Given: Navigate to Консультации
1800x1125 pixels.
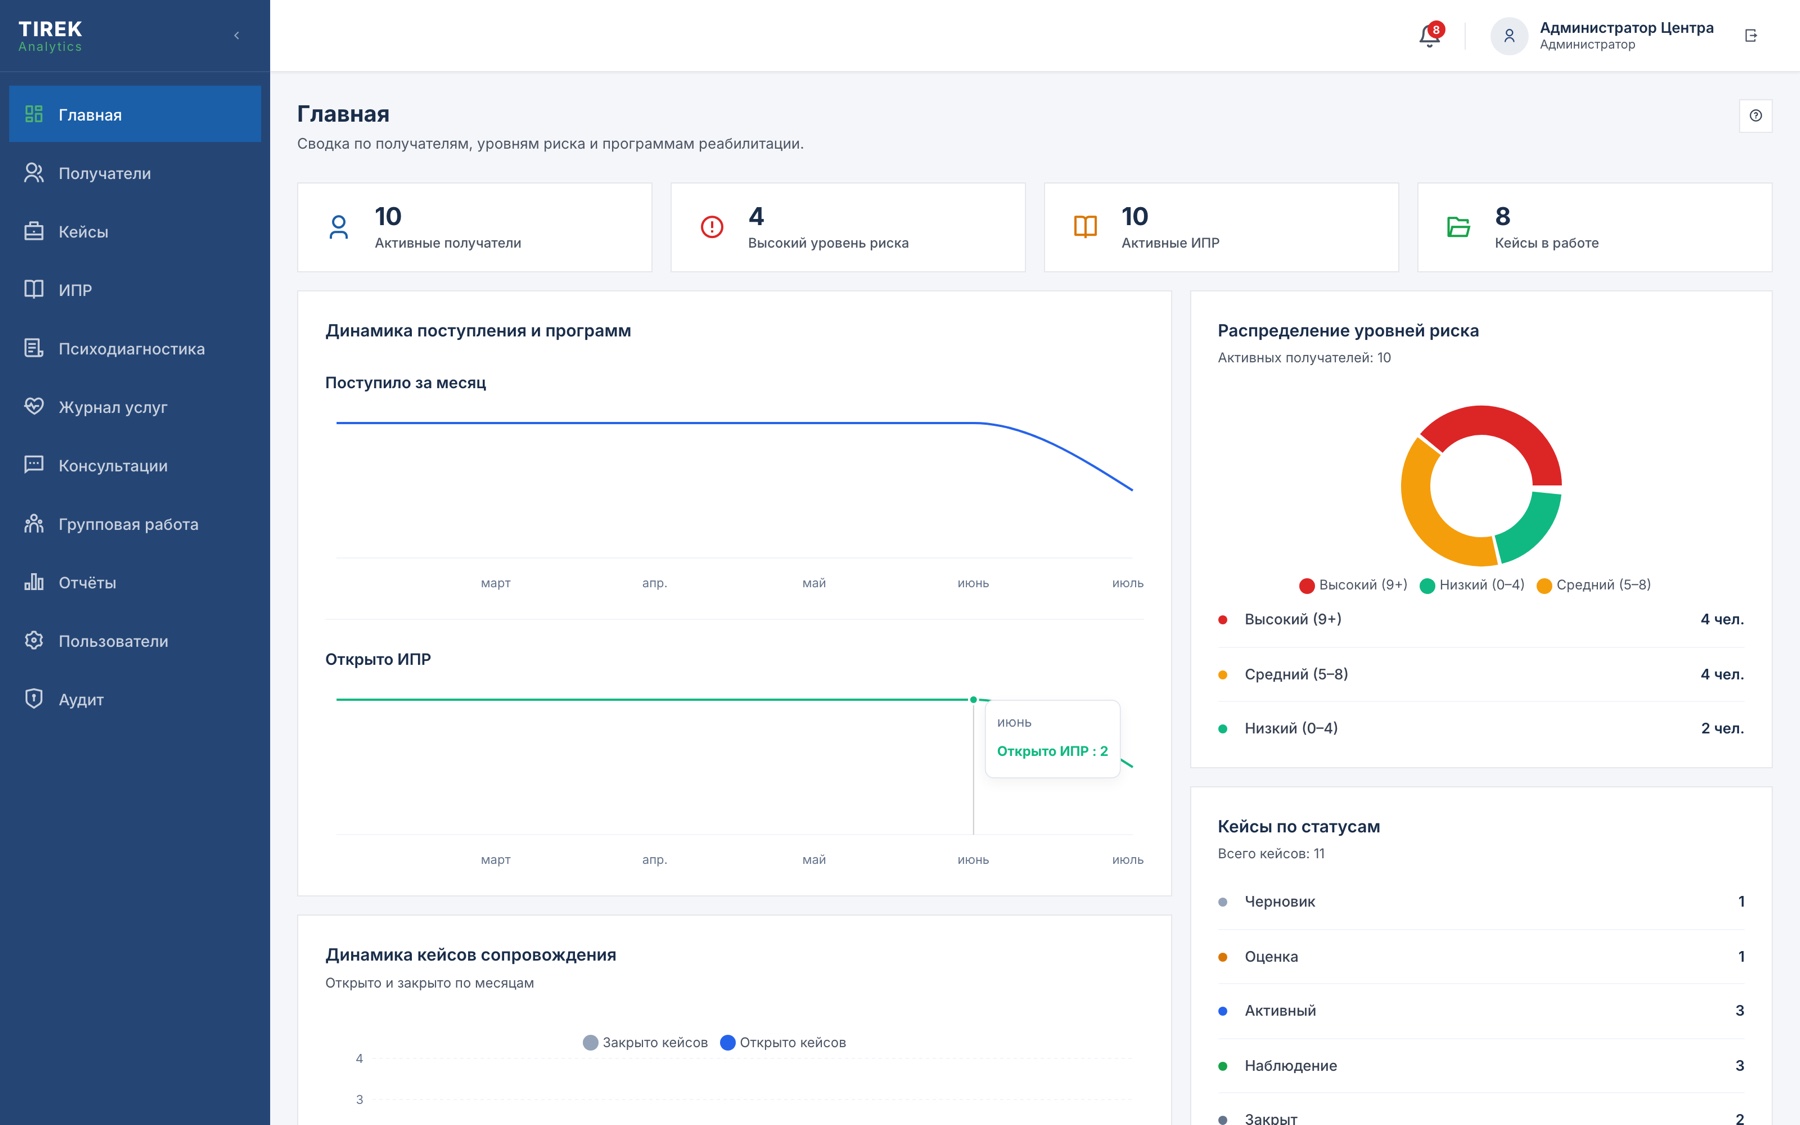Looking at the screenshot, I should (x=135, y=465).
